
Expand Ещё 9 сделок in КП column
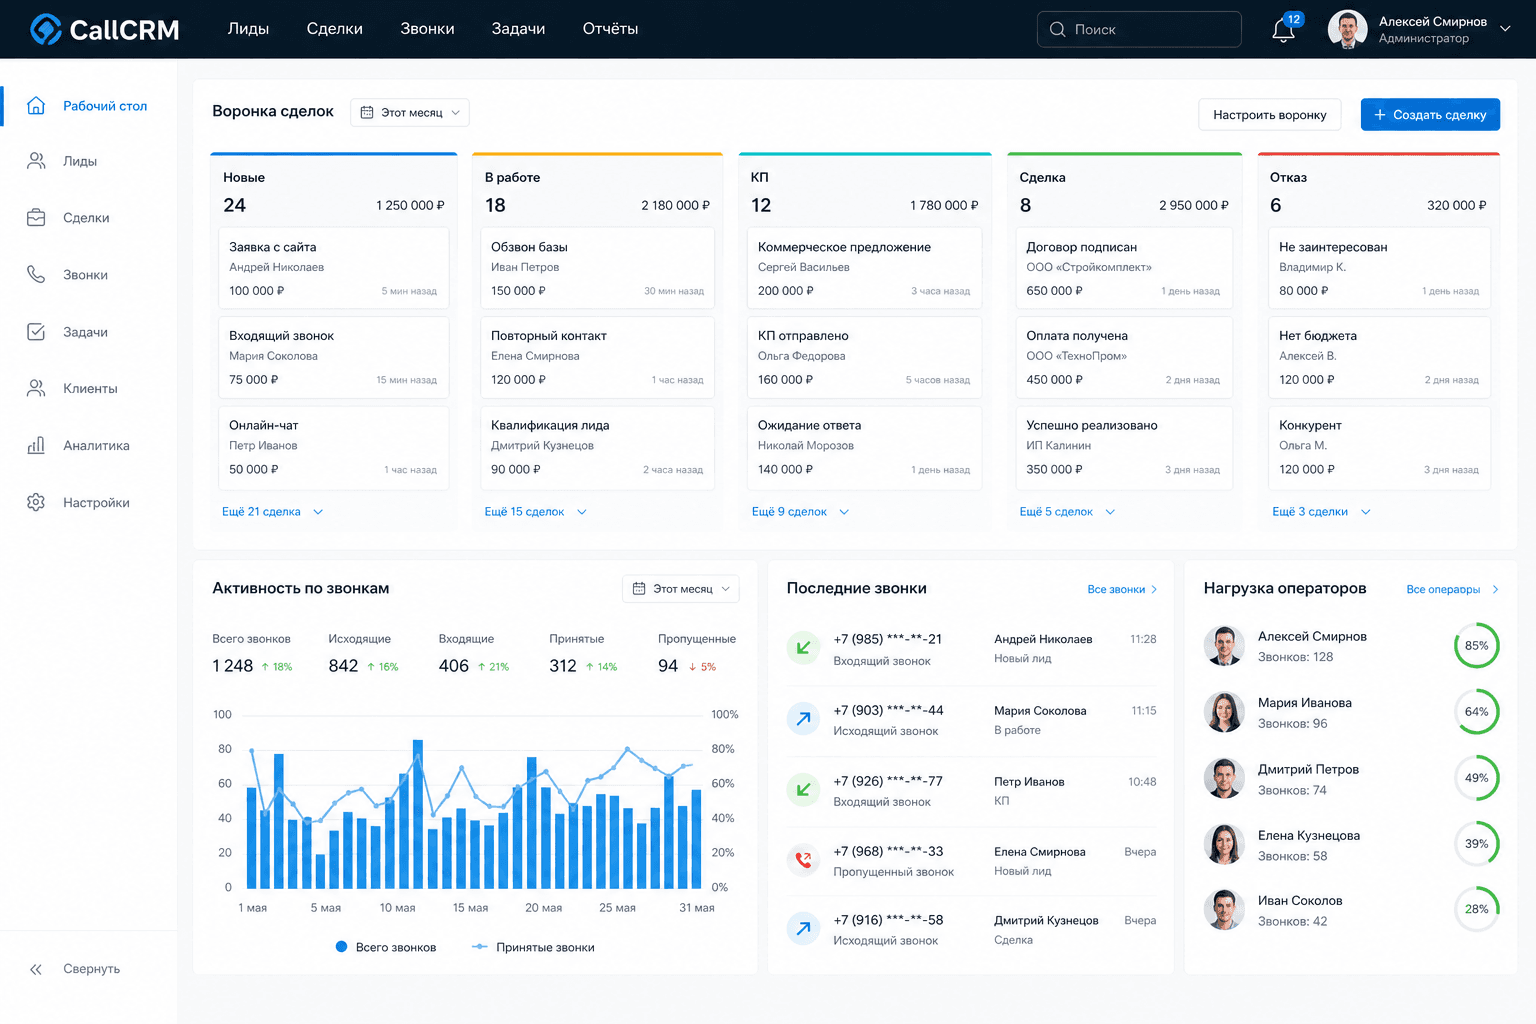tap(800, 511)
